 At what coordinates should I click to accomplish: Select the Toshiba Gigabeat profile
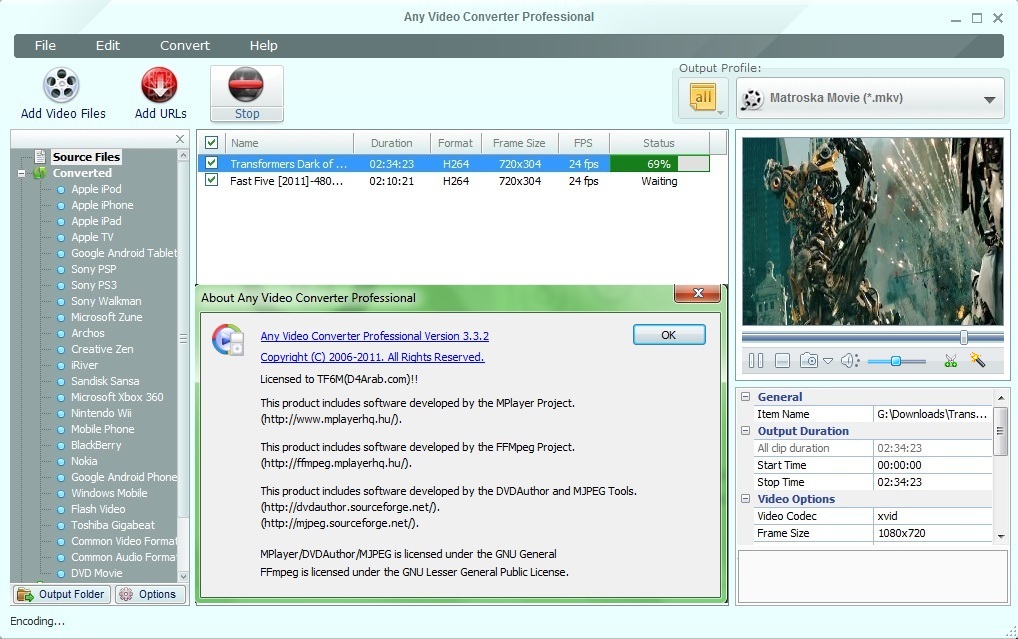pyautogui.click(x=113, y=525)
